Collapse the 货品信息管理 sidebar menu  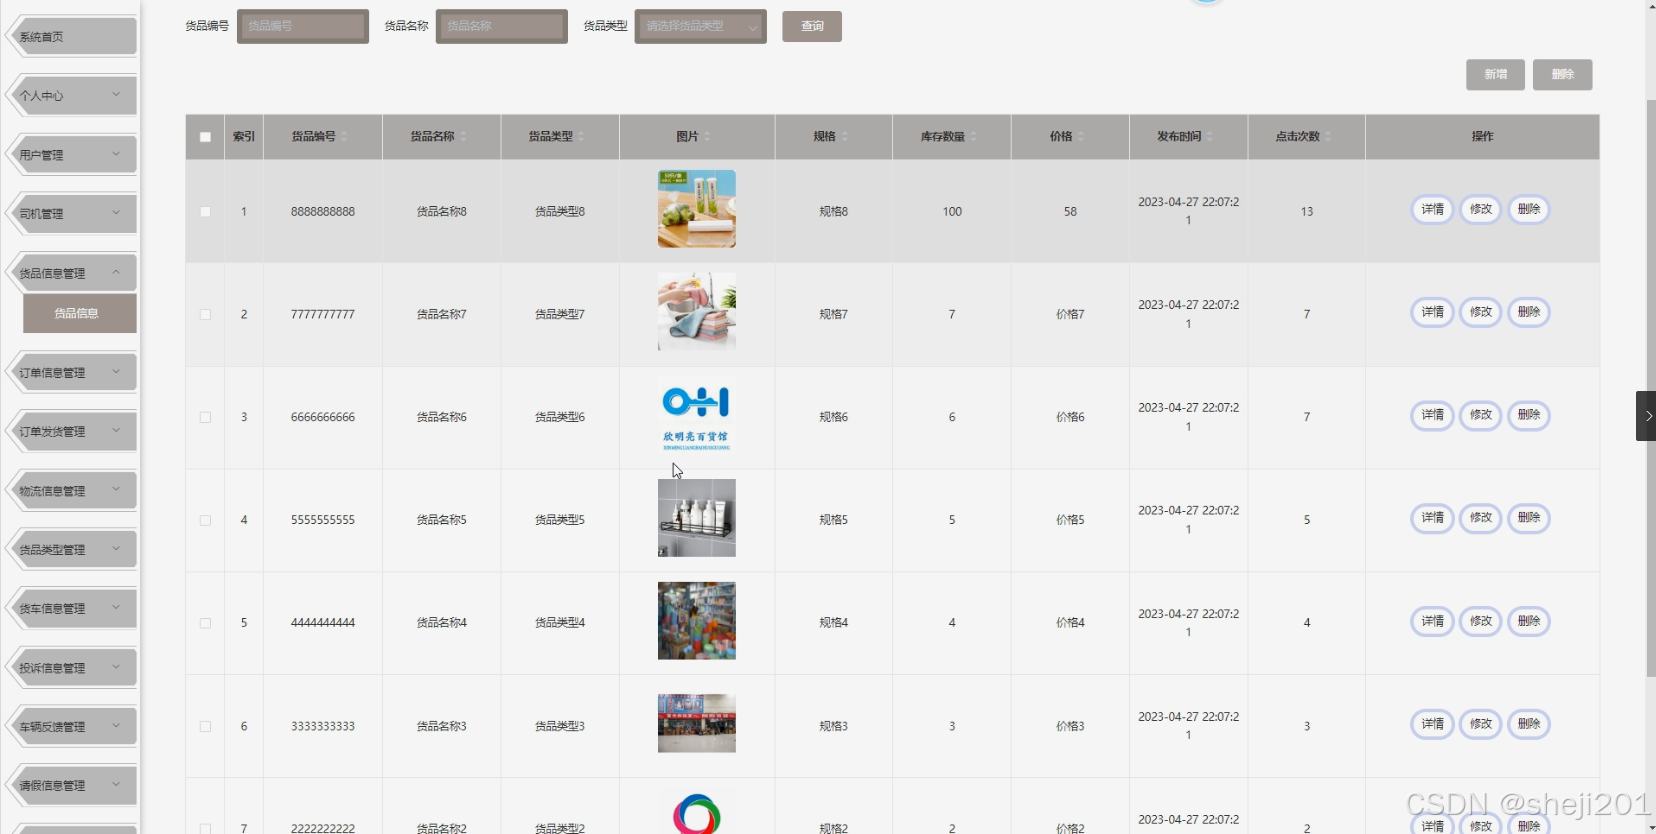[x=72, y=273]
